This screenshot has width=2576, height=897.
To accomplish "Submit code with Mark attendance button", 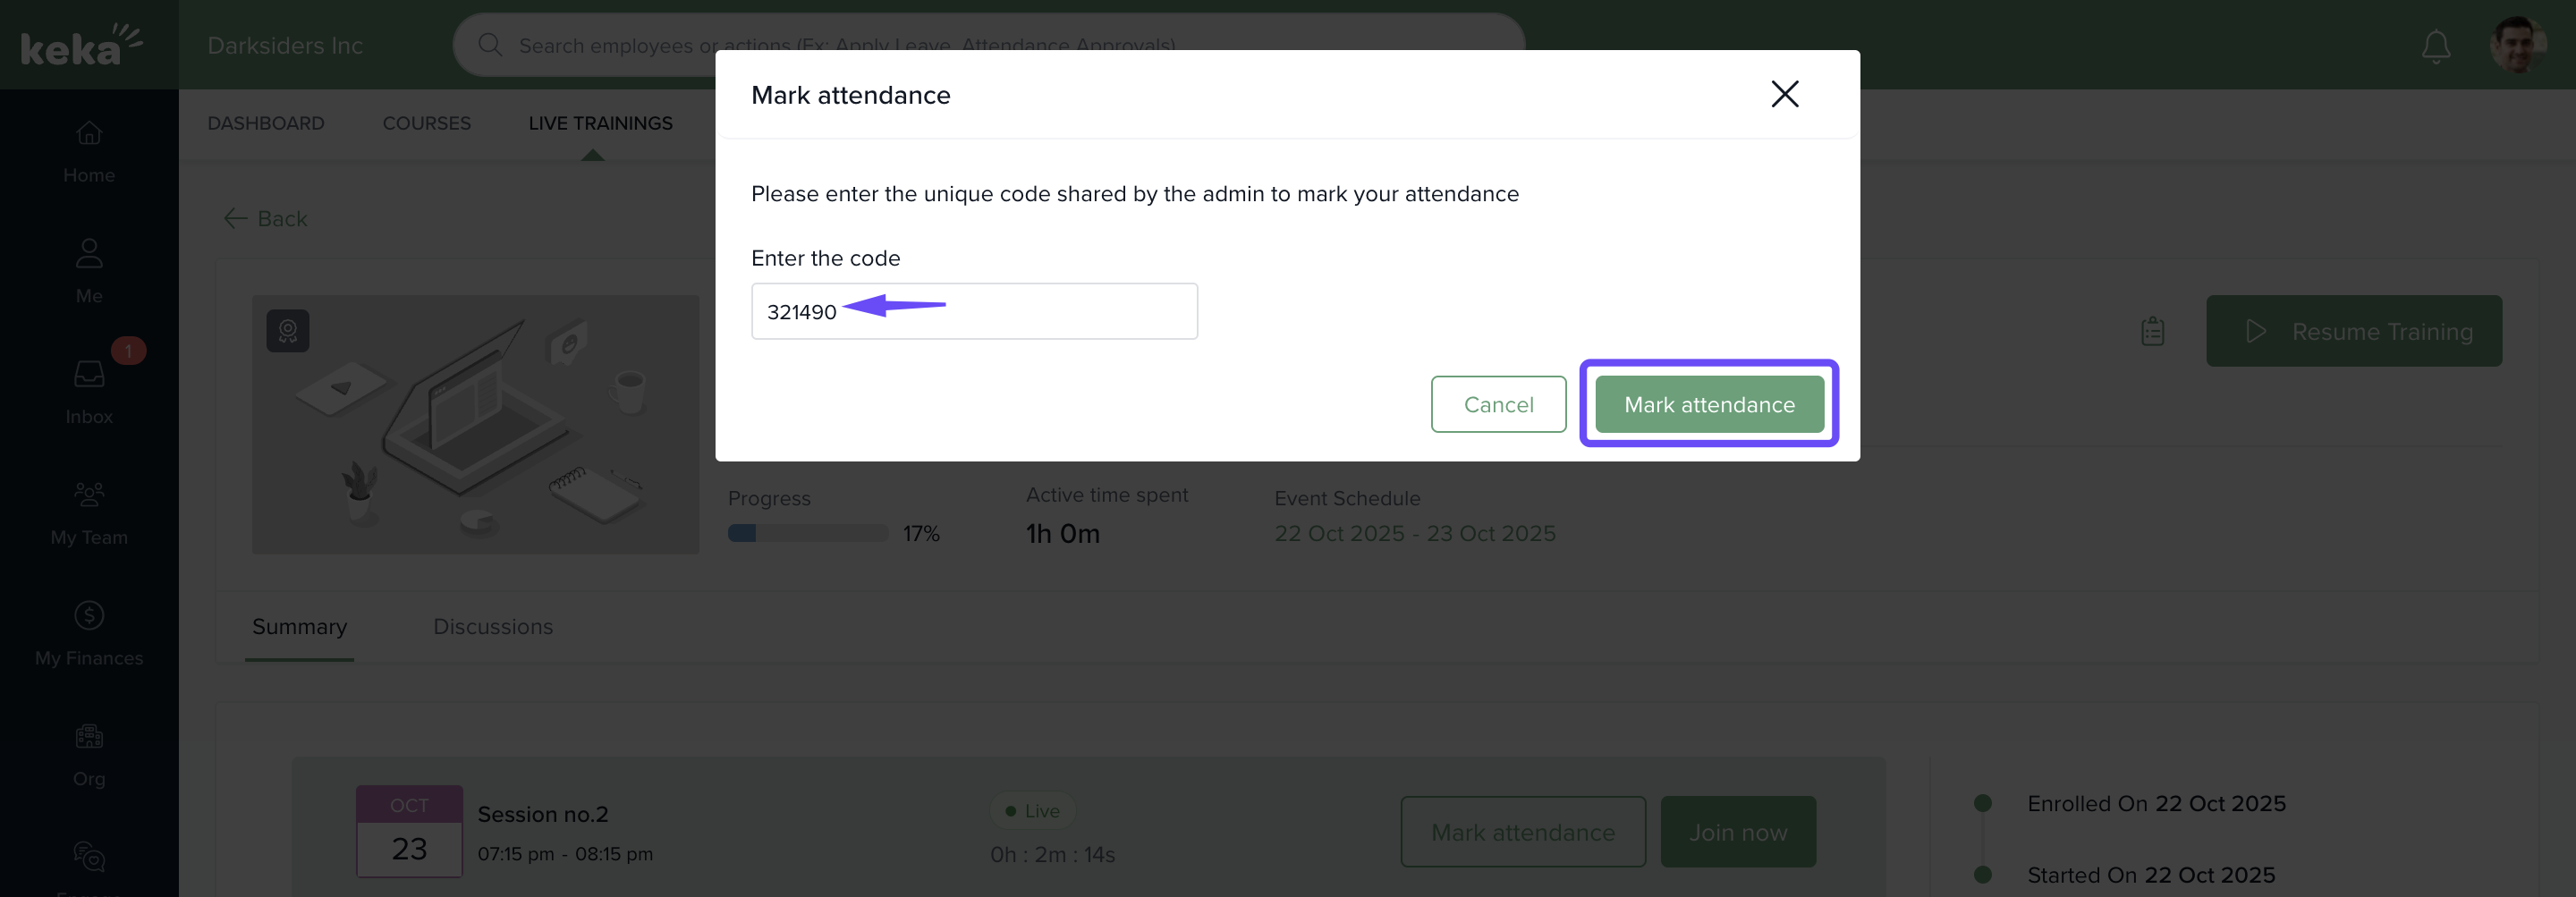I will pyautogui.click(x=1708, y=404).
